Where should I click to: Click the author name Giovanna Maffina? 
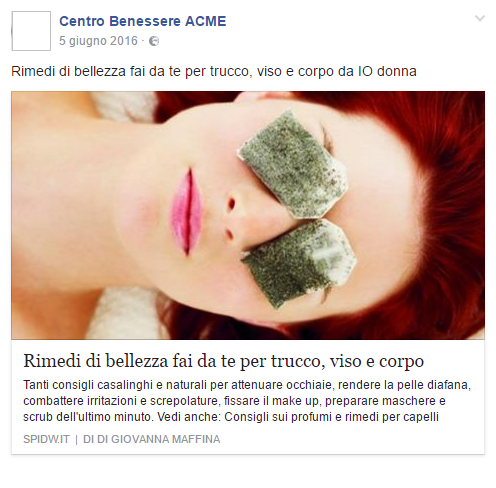(166, 439)
